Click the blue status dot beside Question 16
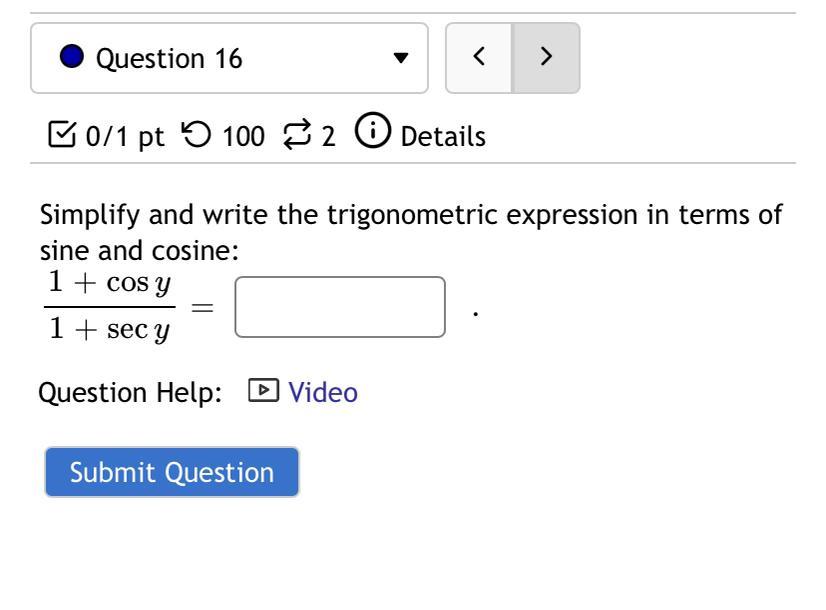This screenshot has height=610, width=826. pyautogui.click(x=74, y=59)
